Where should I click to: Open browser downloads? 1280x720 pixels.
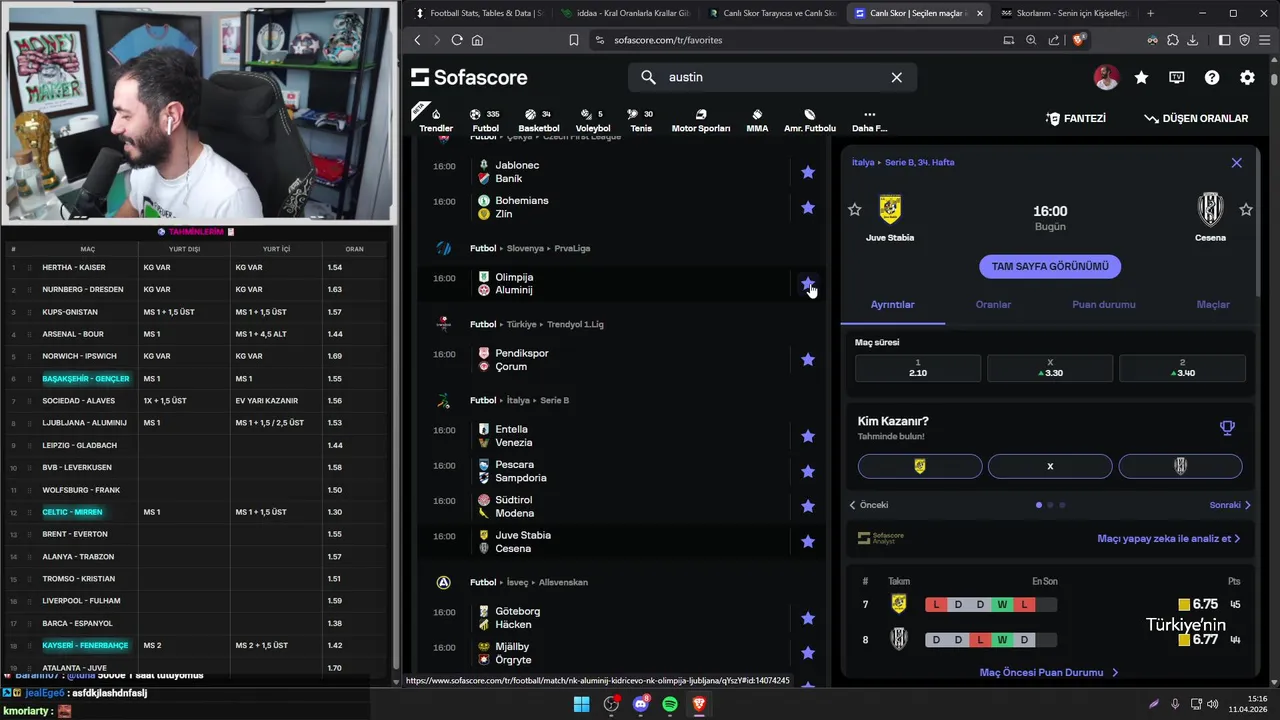1192,40
